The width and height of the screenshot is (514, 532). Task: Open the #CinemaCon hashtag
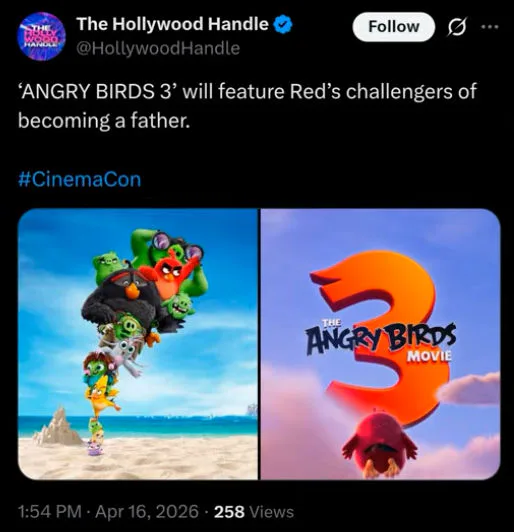pos(79,179)
